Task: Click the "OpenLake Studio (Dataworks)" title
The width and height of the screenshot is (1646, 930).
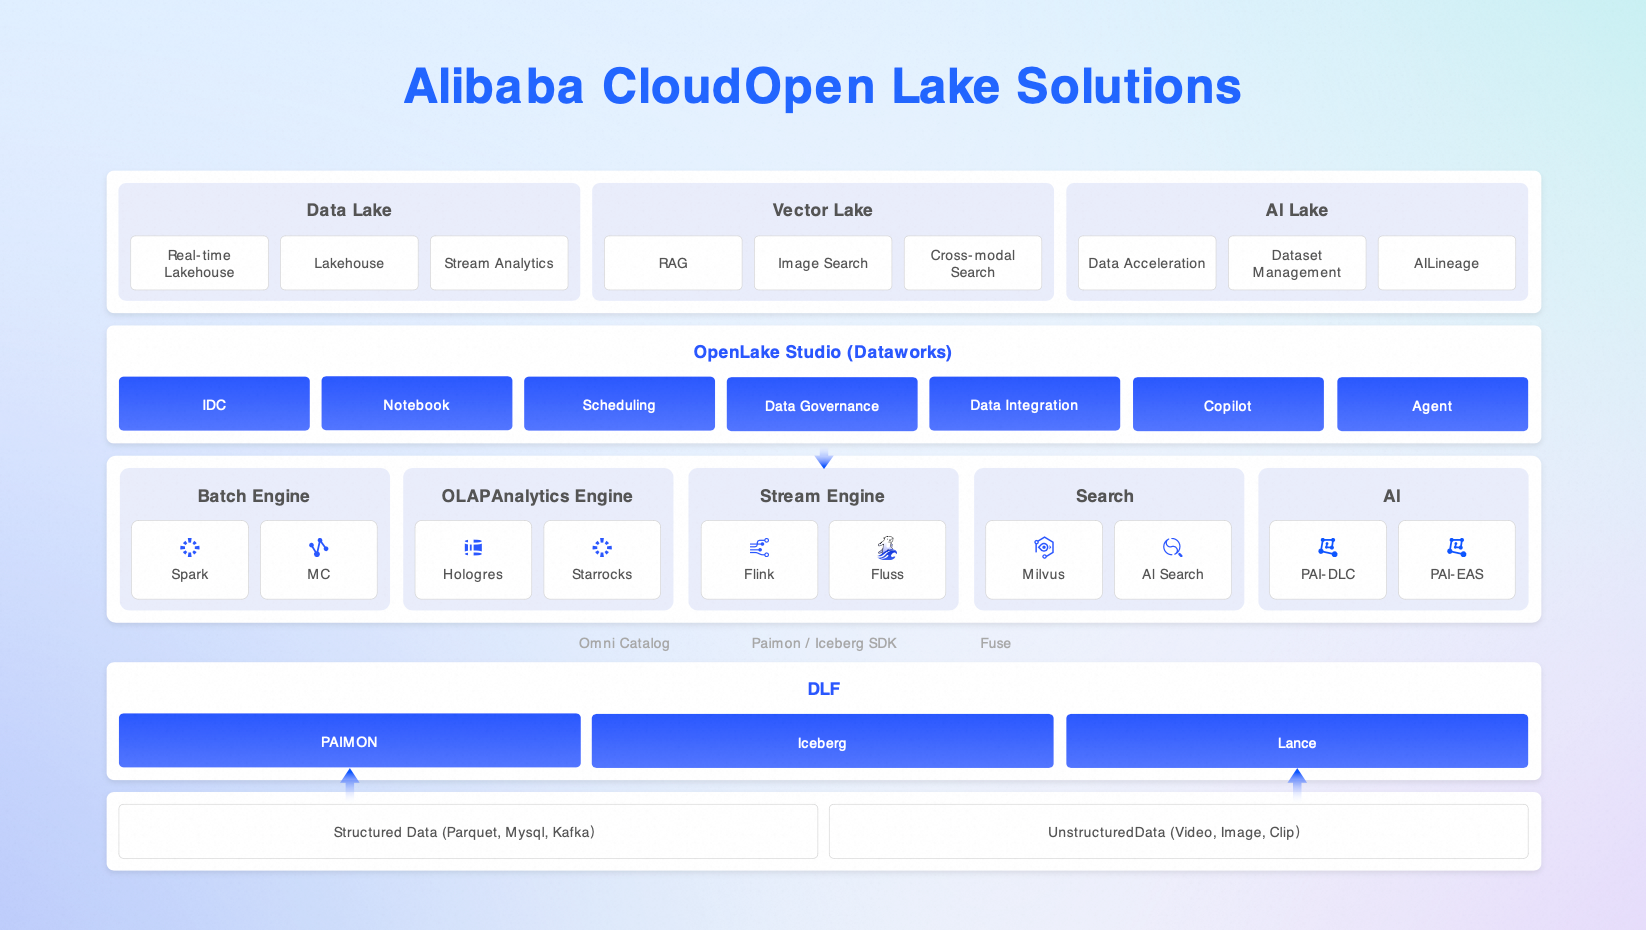Action: (x=823, y=352)
